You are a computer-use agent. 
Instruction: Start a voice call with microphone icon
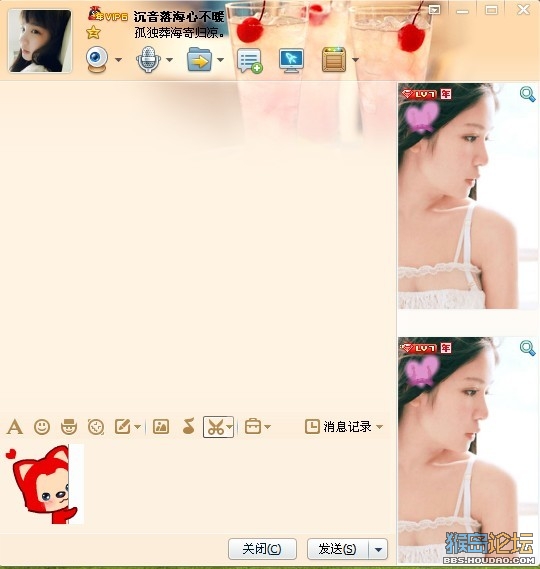(x=148, y=59)
